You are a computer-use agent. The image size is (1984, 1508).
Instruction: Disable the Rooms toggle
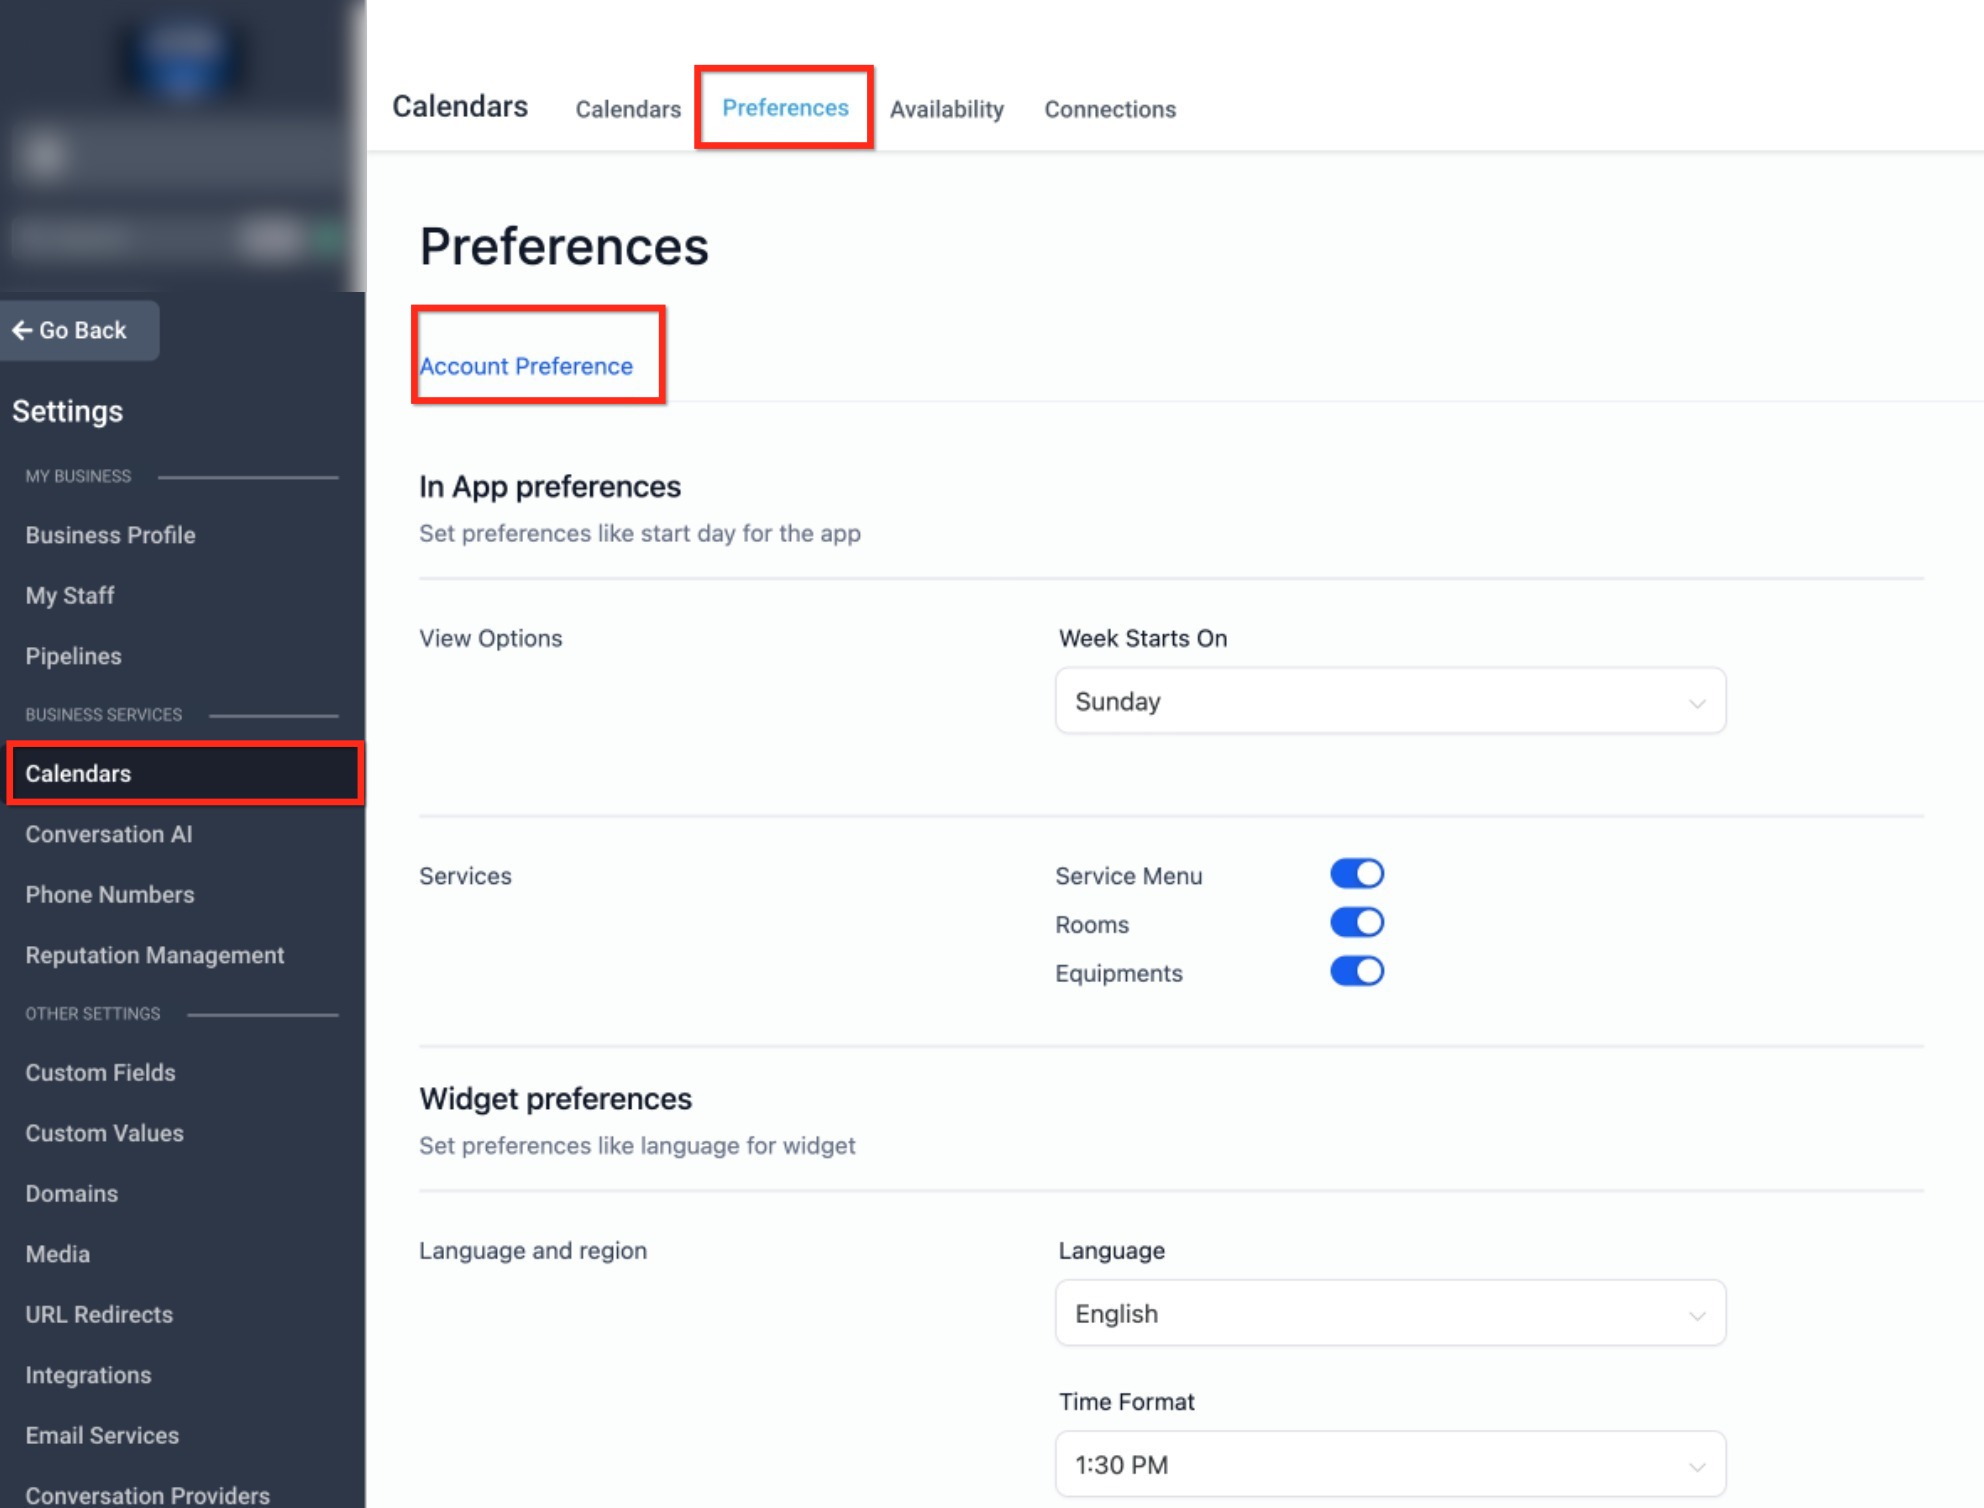point(1356,923)
